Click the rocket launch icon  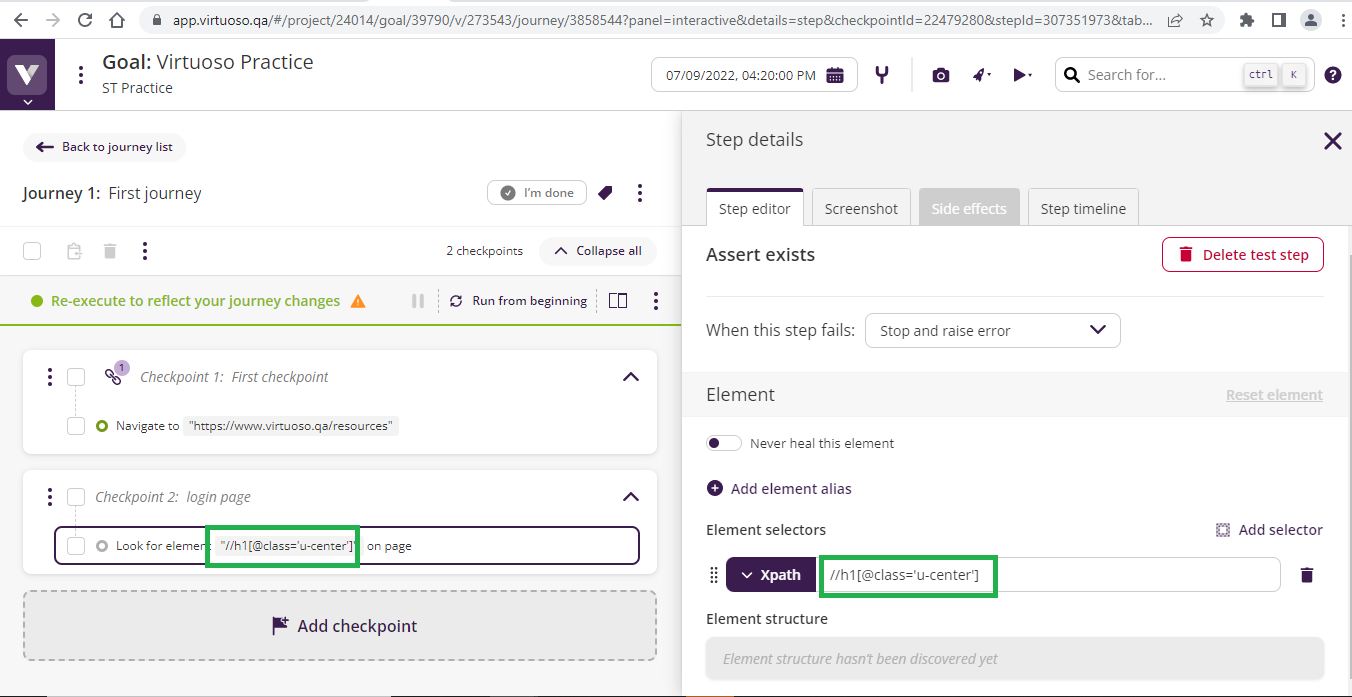point(981,75)
